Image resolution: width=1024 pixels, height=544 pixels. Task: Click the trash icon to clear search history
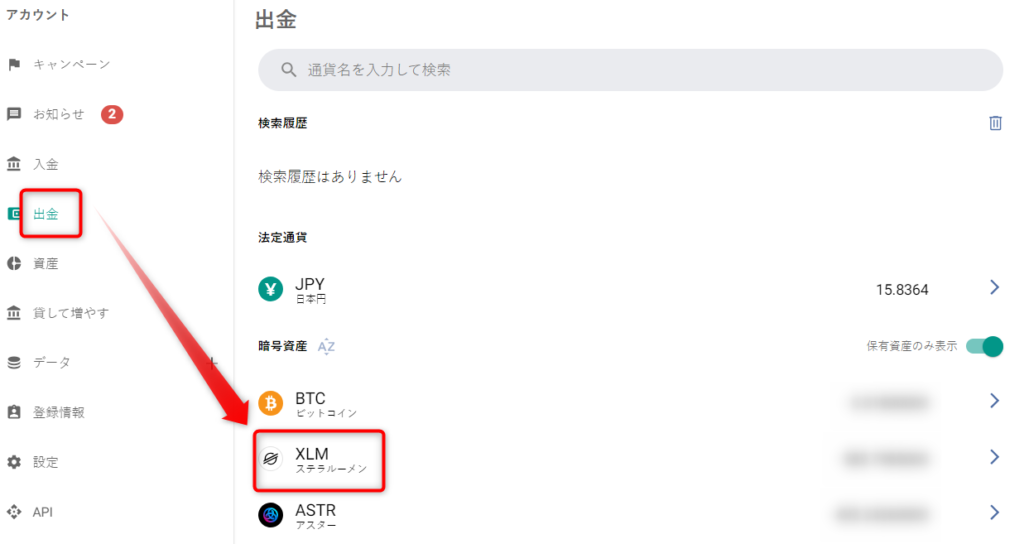[995, 123]
